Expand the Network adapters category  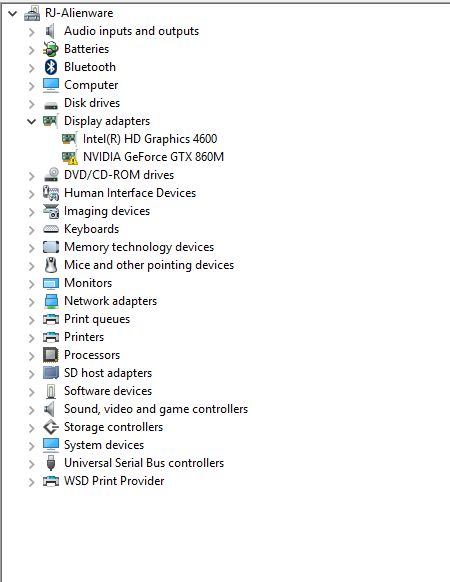tap(32, 302)
